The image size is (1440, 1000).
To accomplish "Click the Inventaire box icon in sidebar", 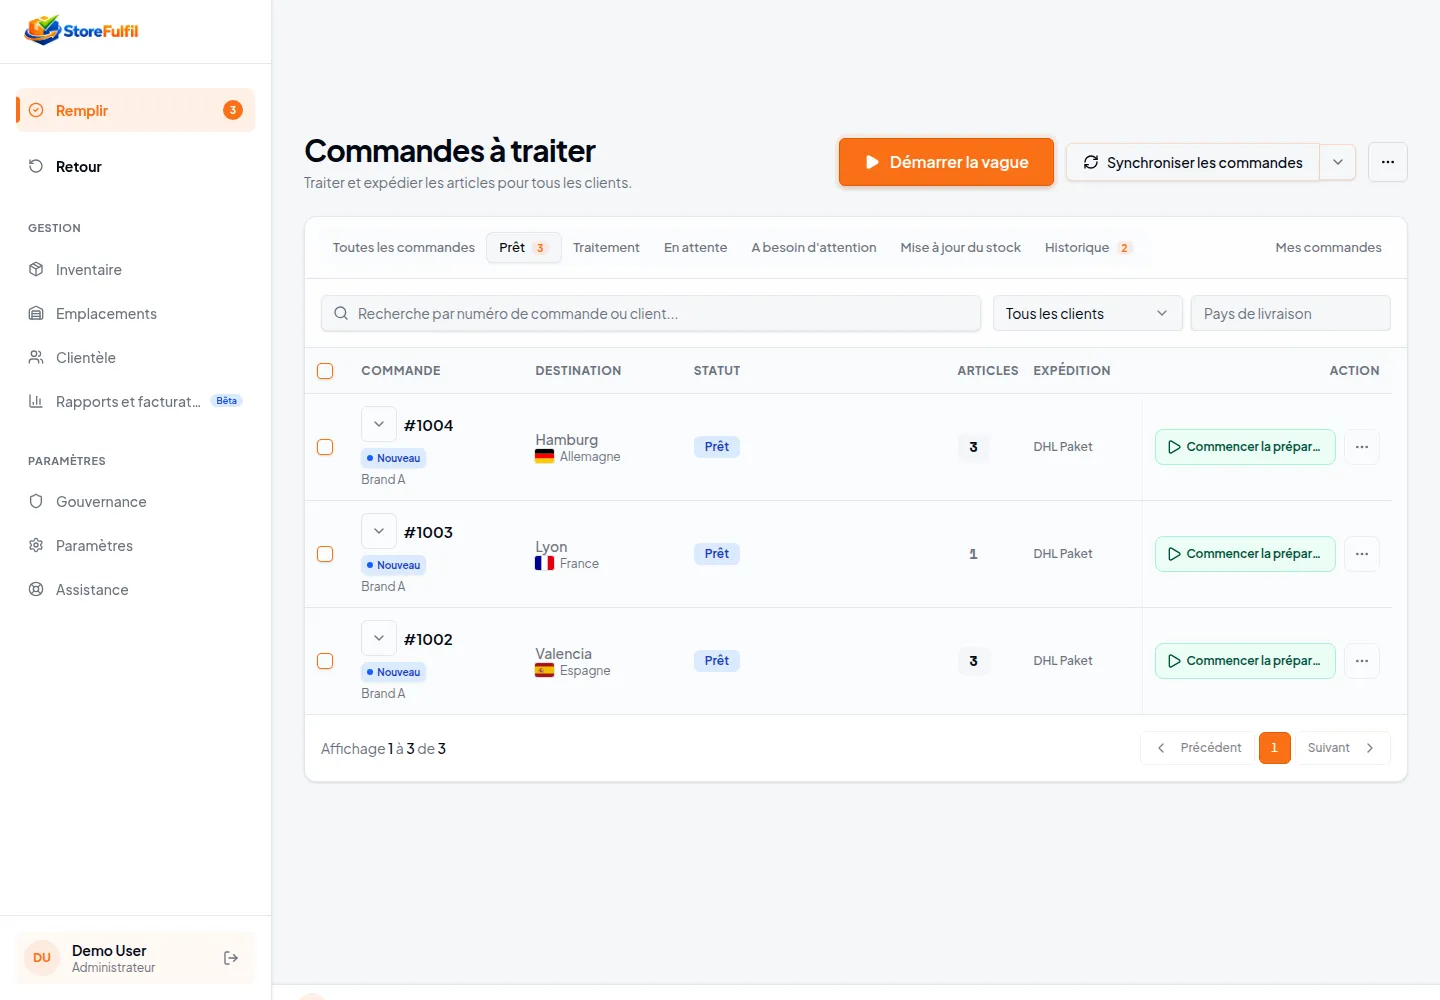I will [36, 269].
